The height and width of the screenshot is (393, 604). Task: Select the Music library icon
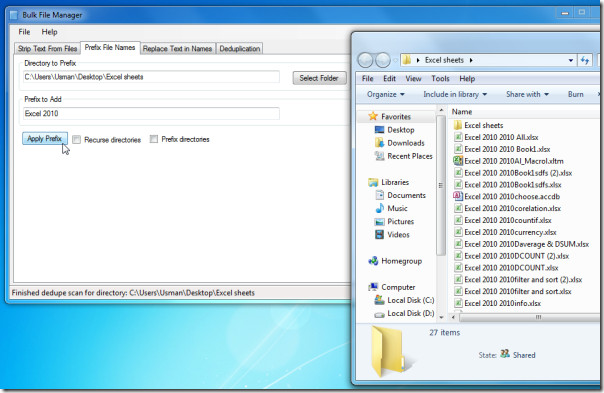click(x=379, y=208)
